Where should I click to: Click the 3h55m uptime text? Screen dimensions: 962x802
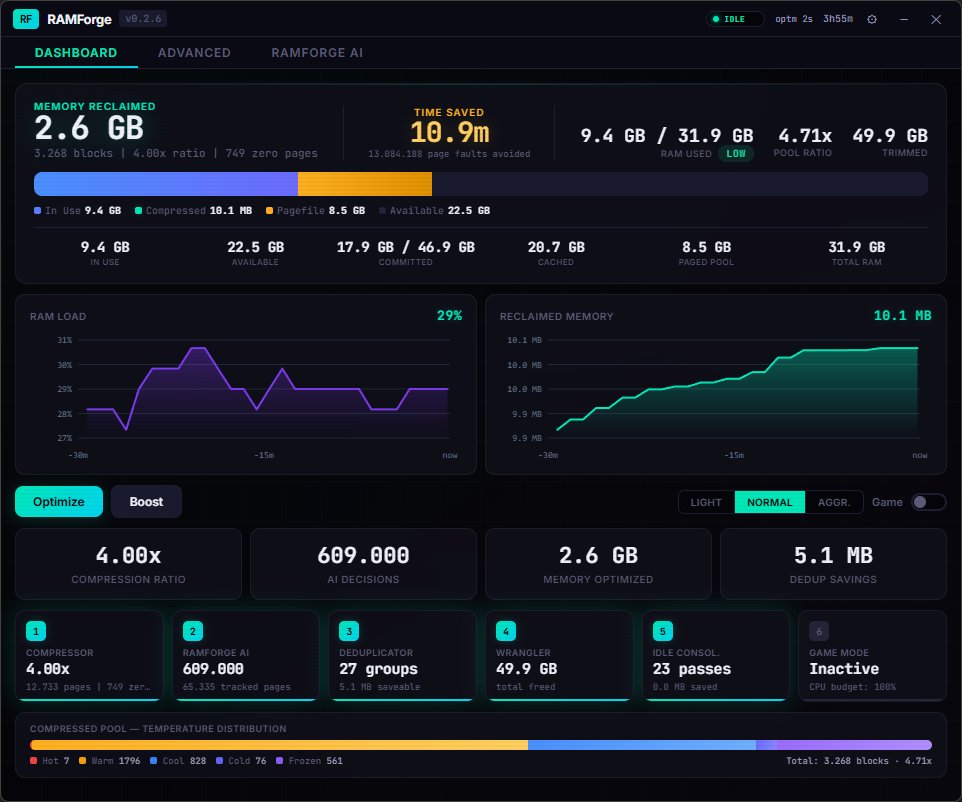(838, 19)
